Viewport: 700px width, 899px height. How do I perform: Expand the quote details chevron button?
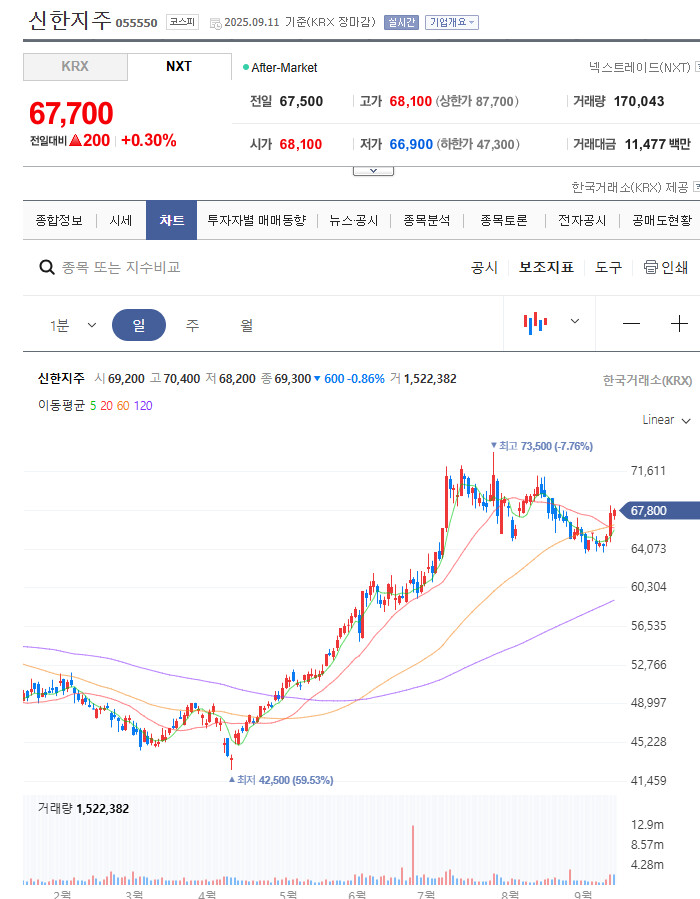coord(373,171)
